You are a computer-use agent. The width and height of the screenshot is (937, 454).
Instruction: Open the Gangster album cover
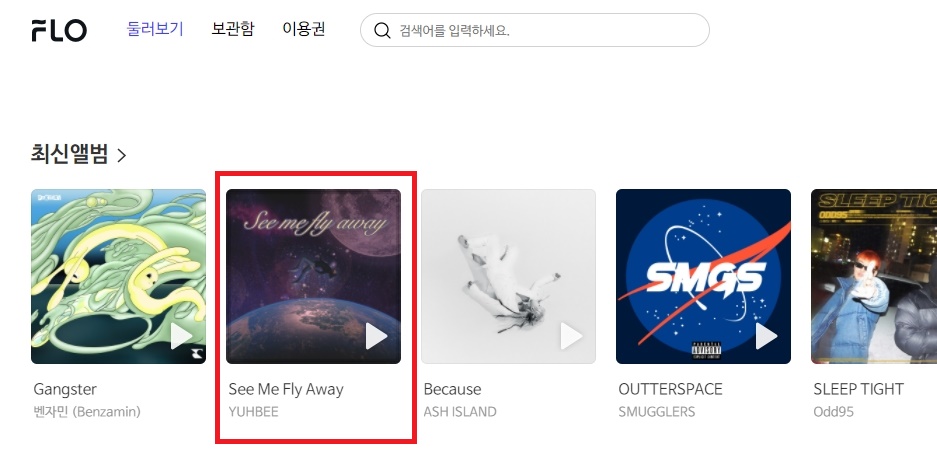coord(118,276)
